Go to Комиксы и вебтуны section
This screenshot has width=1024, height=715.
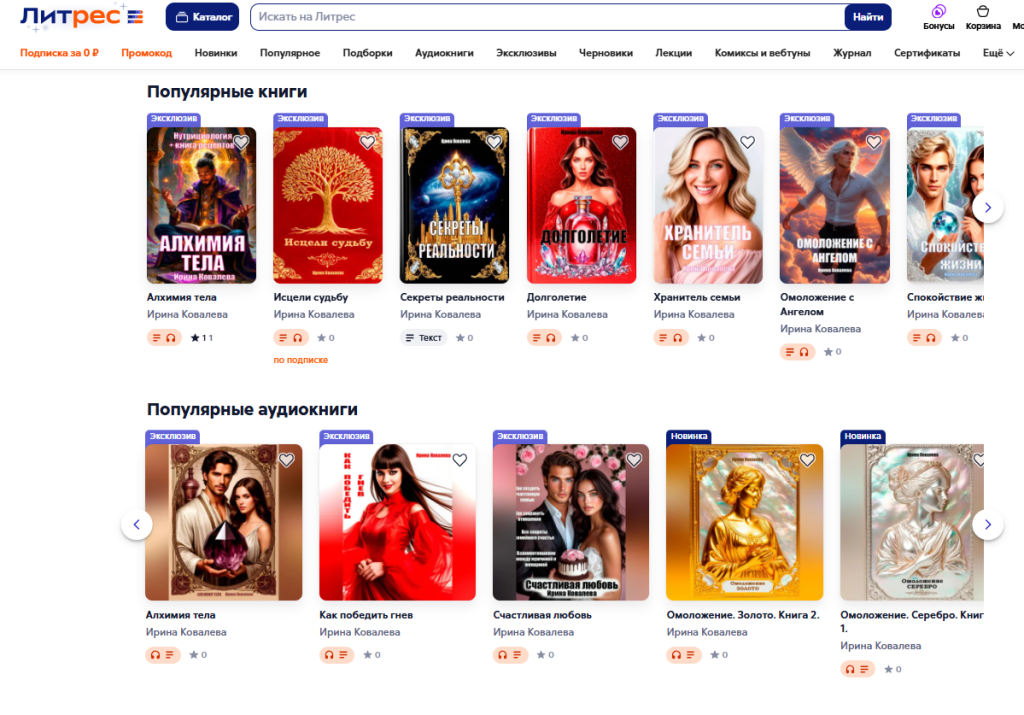(762, 53)
